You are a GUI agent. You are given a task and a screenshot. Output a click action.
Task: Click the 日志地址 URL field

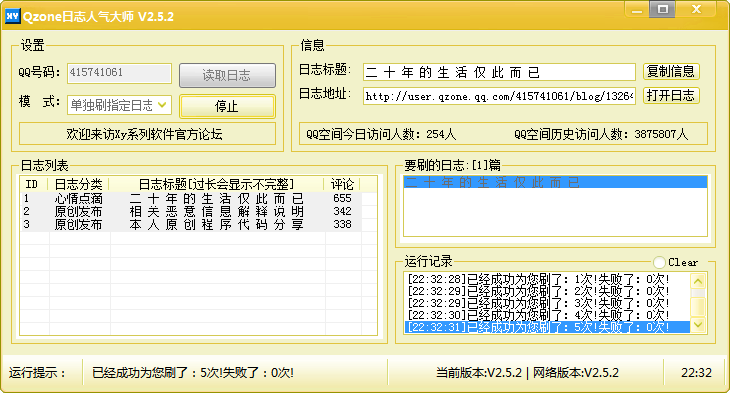(499, 96)
